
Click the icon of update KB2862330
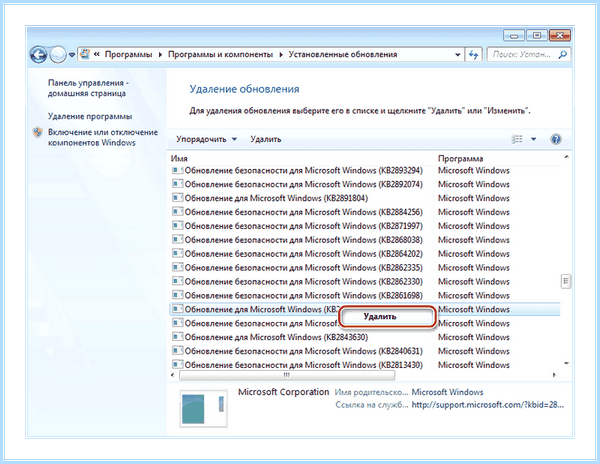177,281
